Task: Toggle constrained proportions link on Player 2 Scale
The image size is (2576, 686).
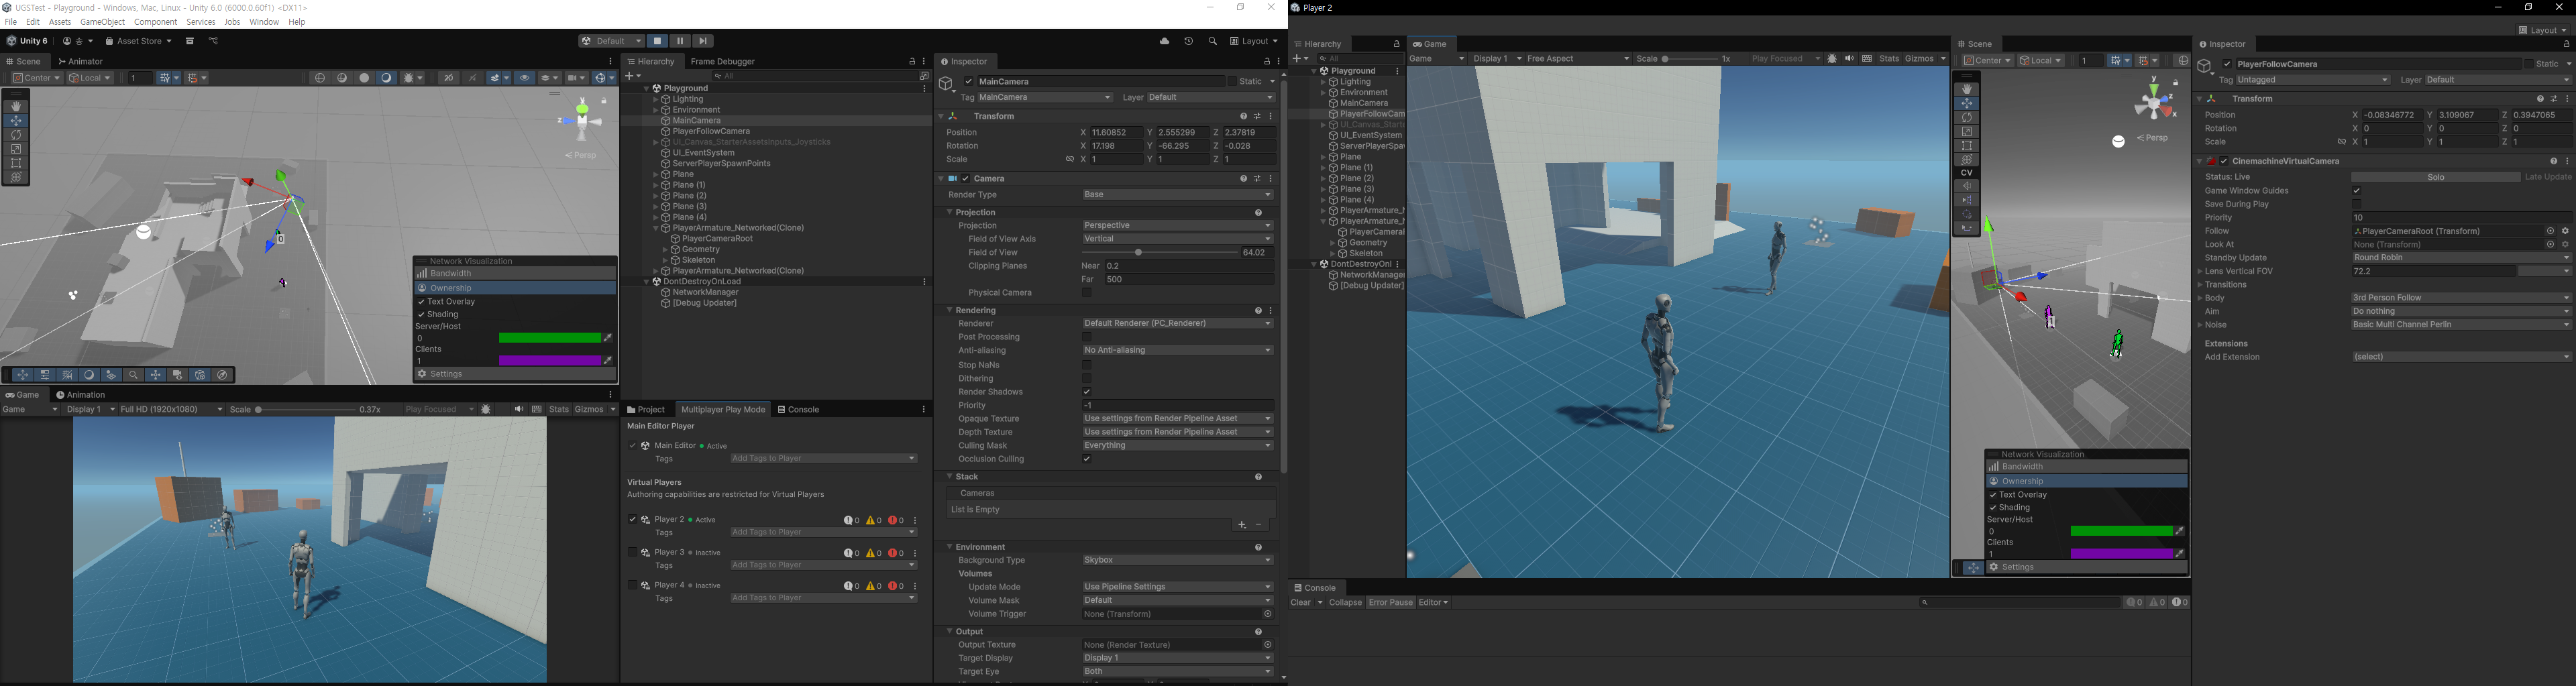Action: pos(2341,142)
